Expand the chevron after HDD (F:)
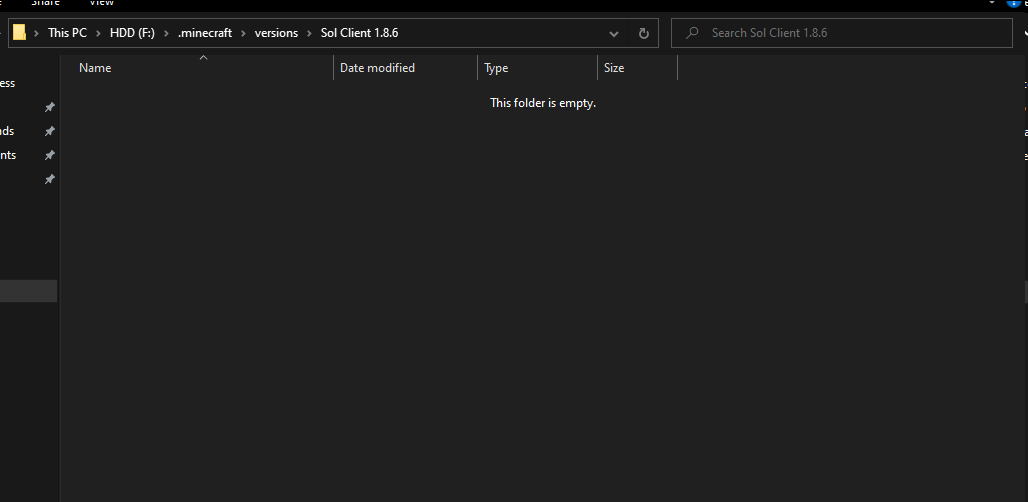This screenshot has width=1028, height=502. pyautogui.click(x=167, y=33)
